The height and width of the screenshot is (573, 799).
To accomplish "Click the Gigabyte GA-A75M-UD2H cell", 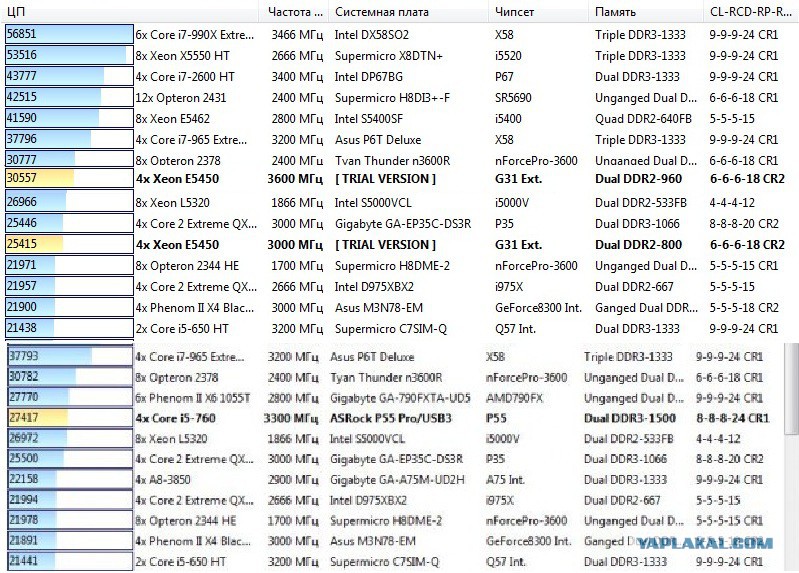I will point(397,480).
